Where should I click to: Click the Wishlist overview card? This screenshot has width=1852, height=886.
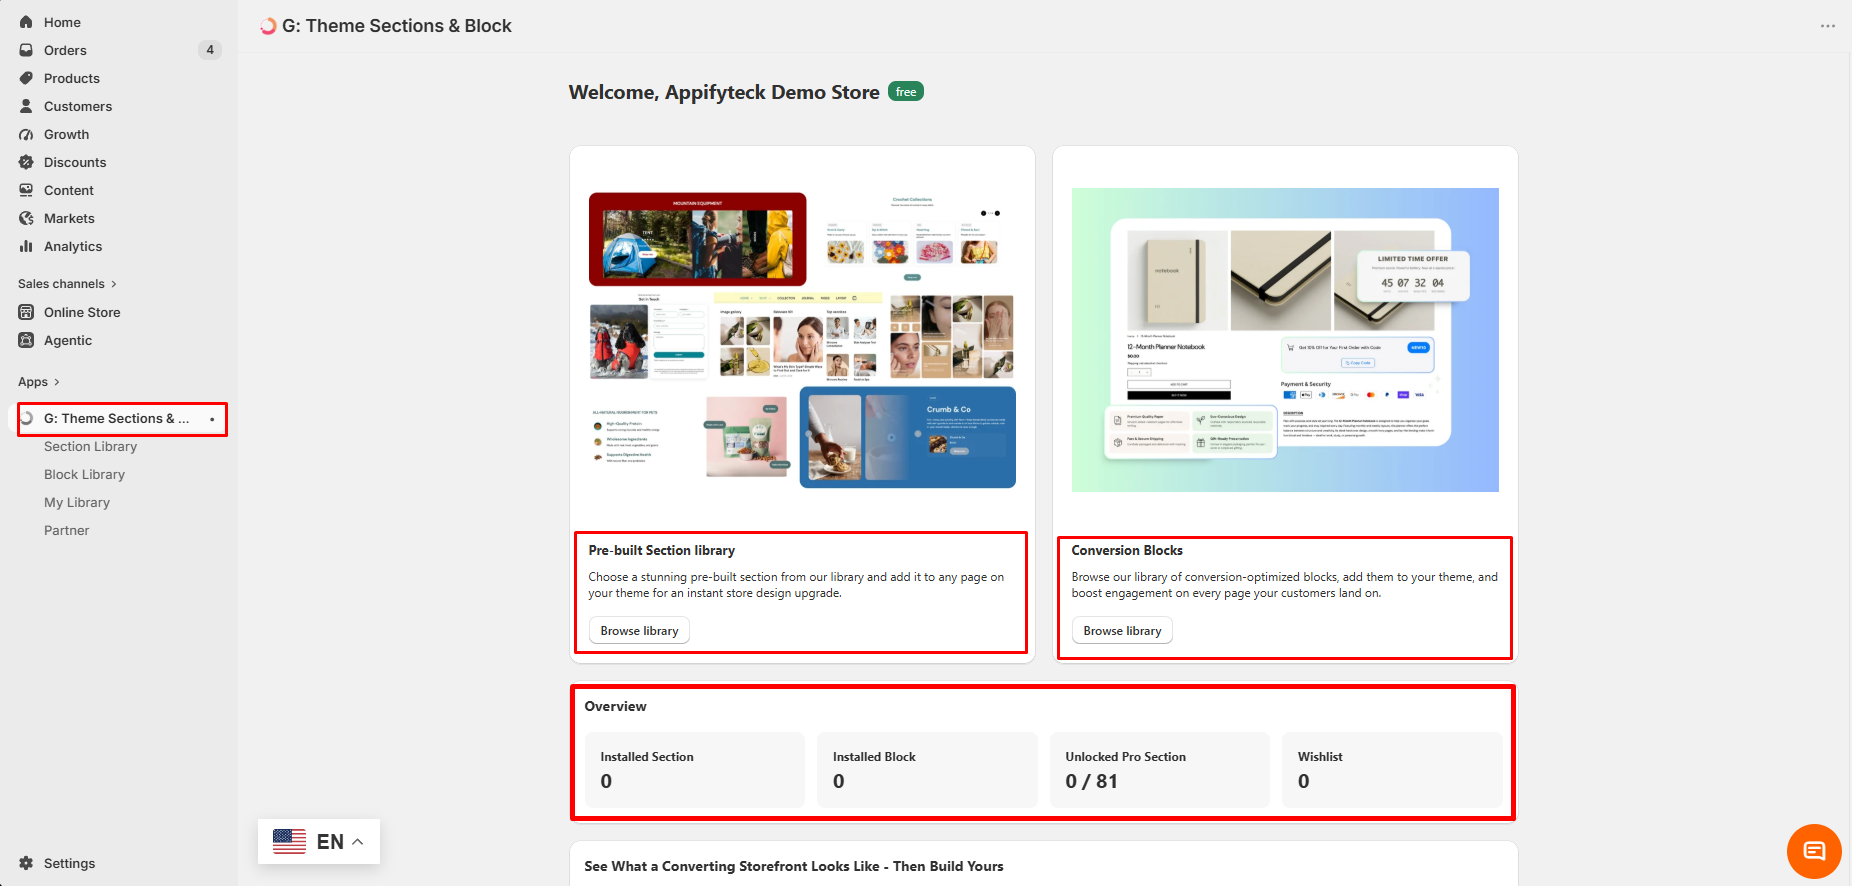pyautogui.click(x=1392, y=770)
